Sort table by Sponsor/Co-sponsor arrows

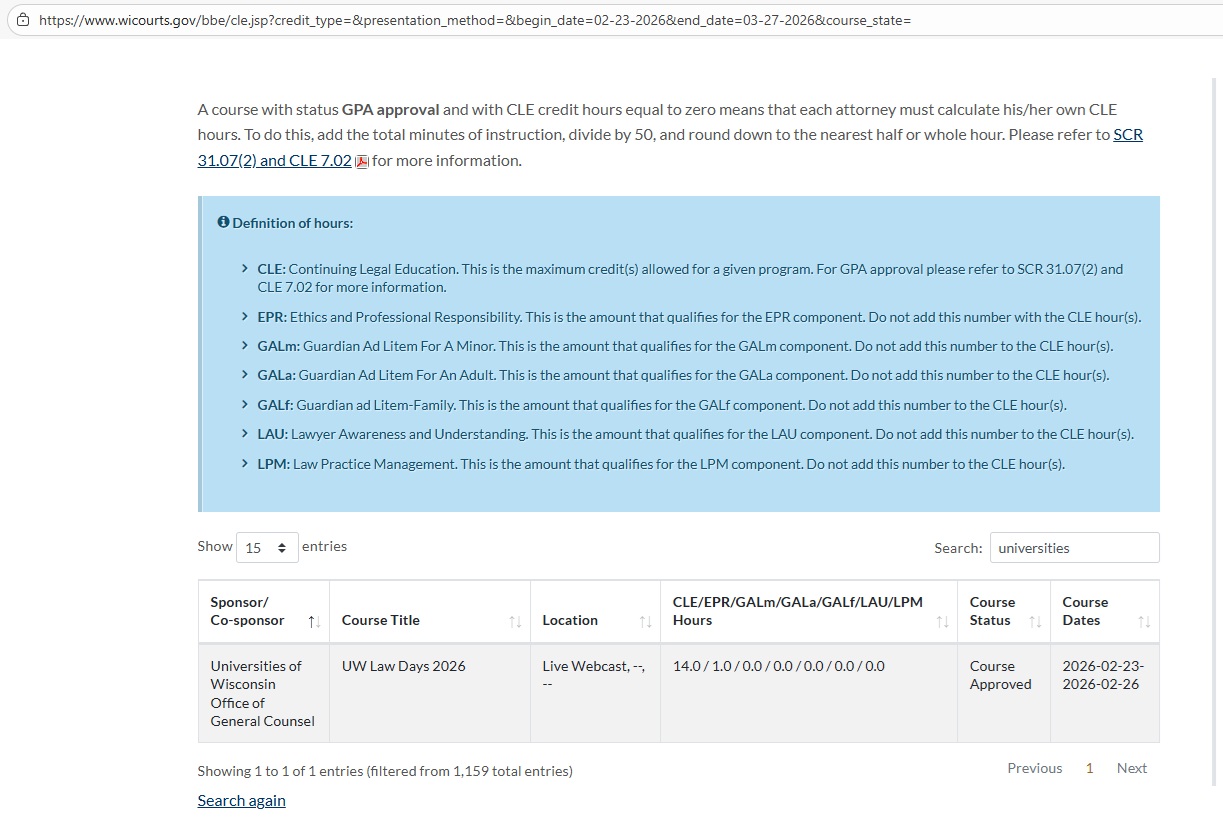(x=314, y=622)
